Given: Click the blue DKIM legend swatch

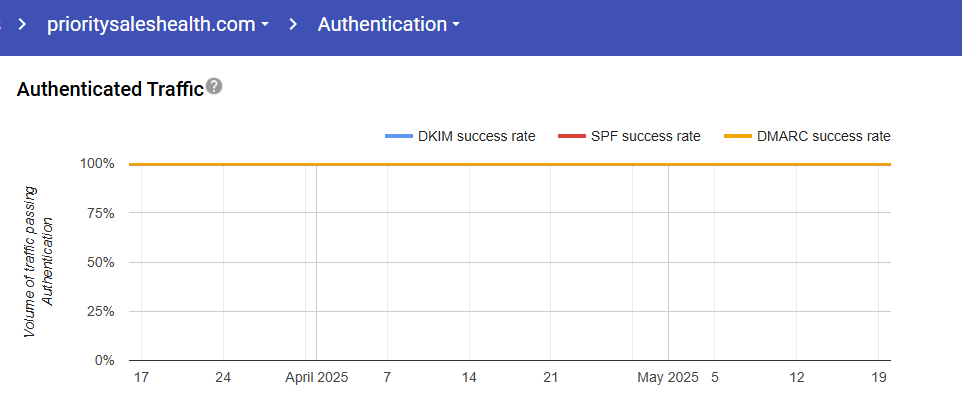Looking at the screenshot, I should (398, 136).
